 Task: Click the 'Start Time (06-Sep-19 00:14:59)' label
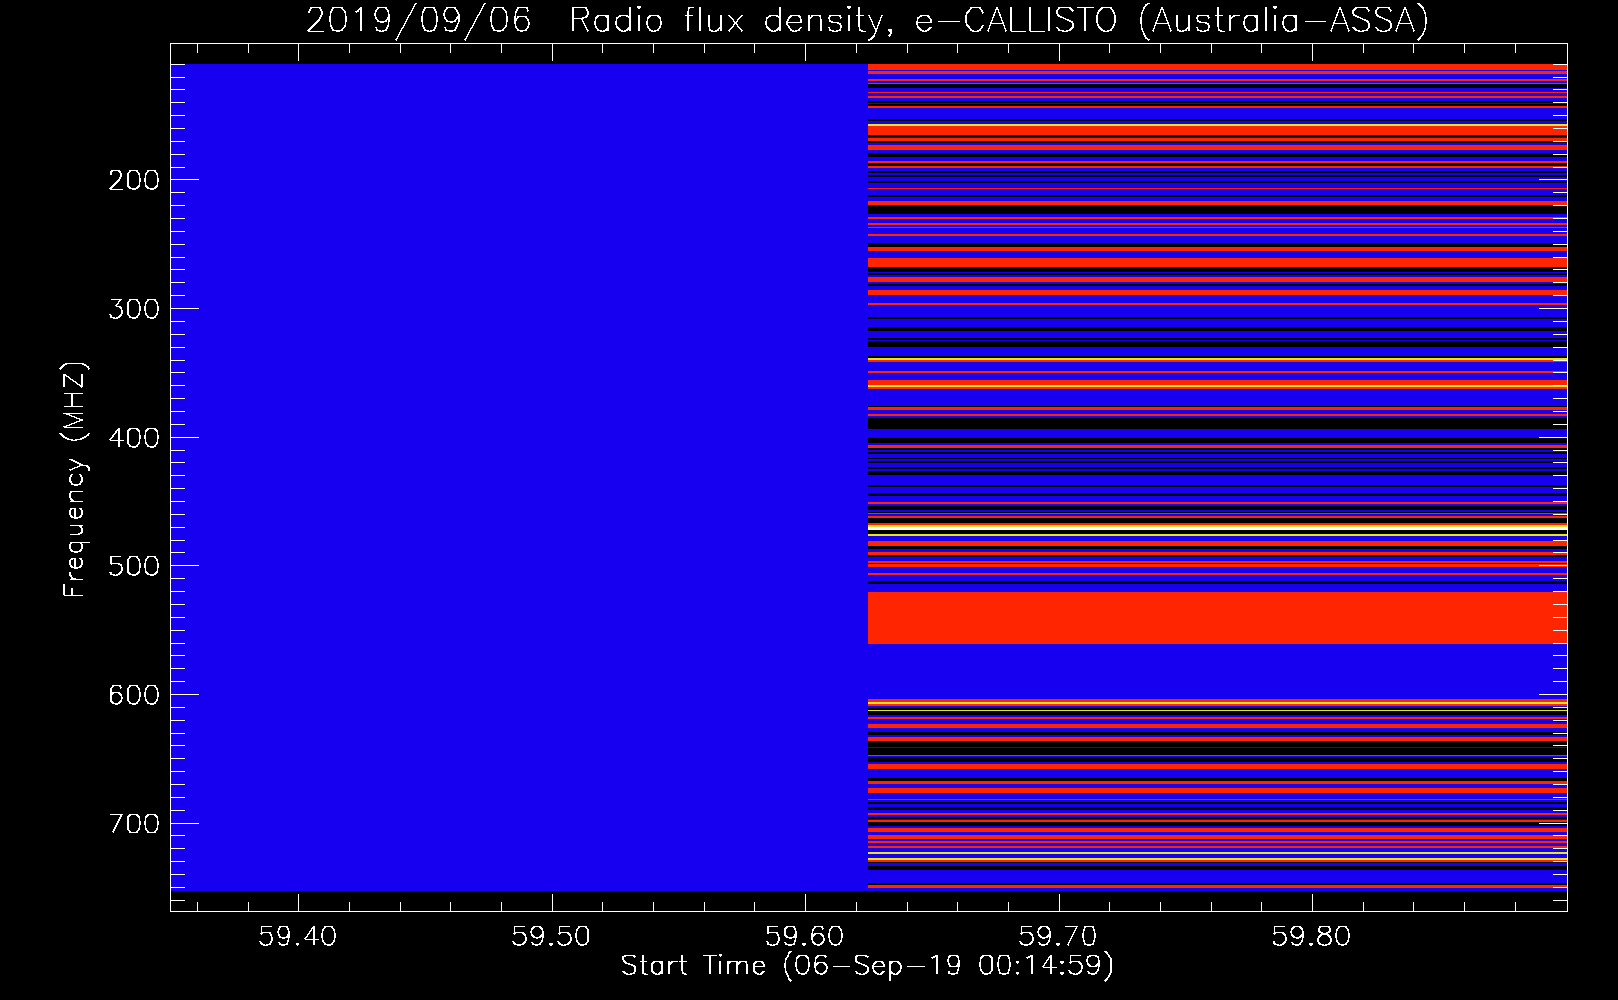point(867,966)
